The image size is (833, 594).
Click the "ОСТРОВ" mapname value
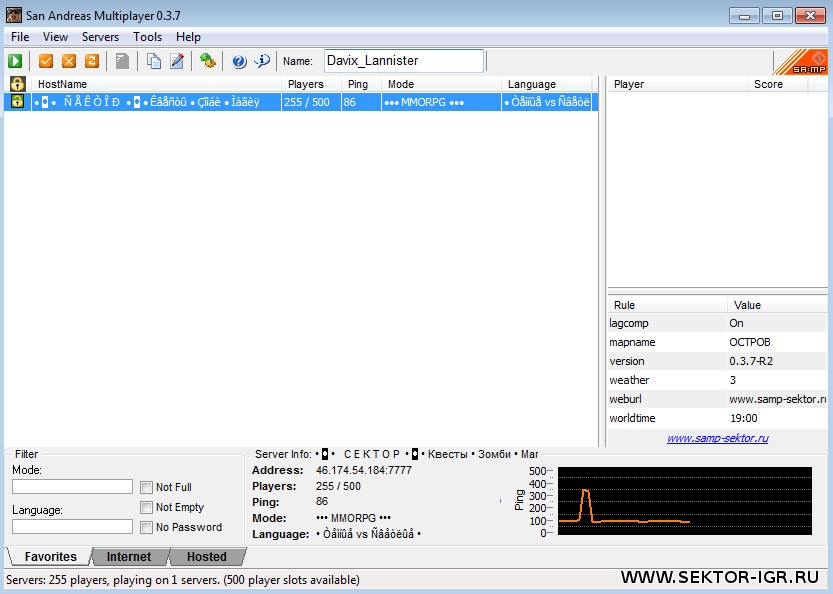pyautogui.click(x=750, y=342)
